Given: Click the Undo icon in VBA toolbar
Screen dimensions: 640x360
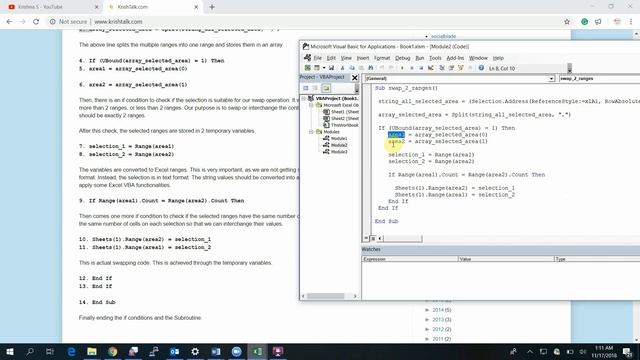Looking at the screenshot, I should (x=382, y=68).
